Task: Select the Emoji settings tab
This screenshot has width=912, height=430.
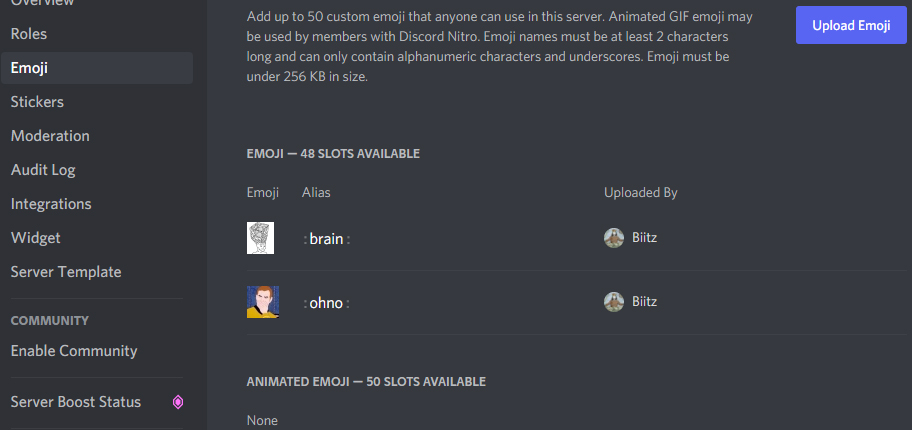Action: 97,68
